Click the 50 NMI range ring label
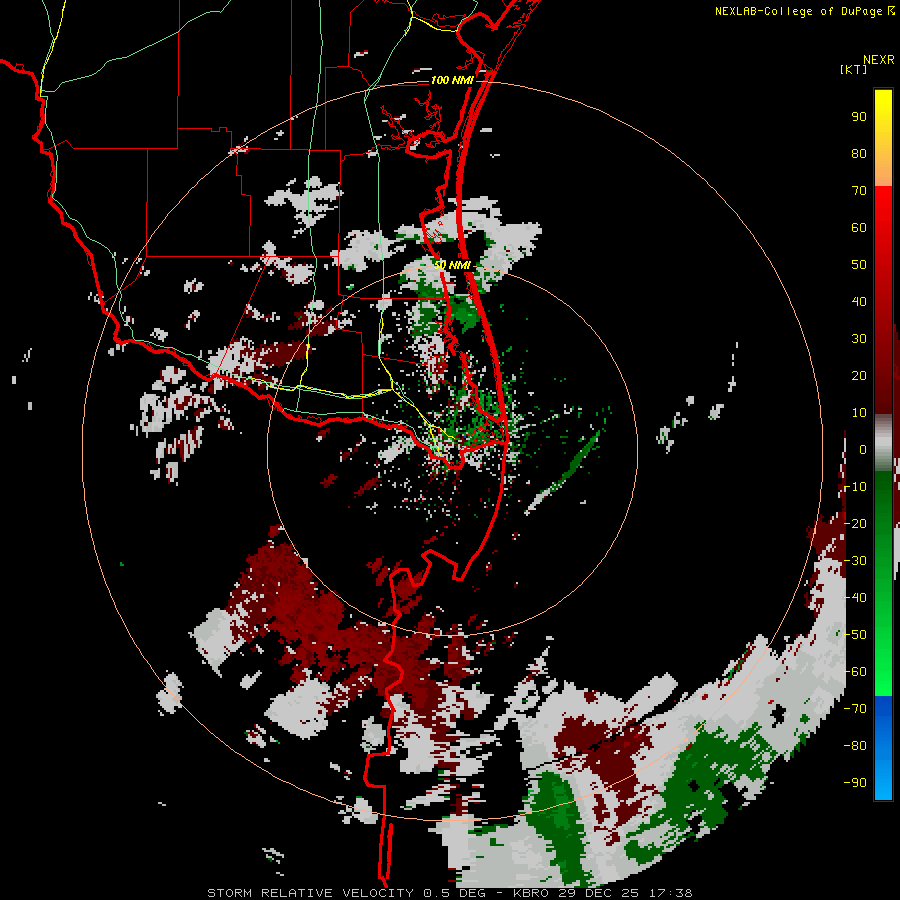The width and height of the screenshot is (900, 900). tap(452, 265)
